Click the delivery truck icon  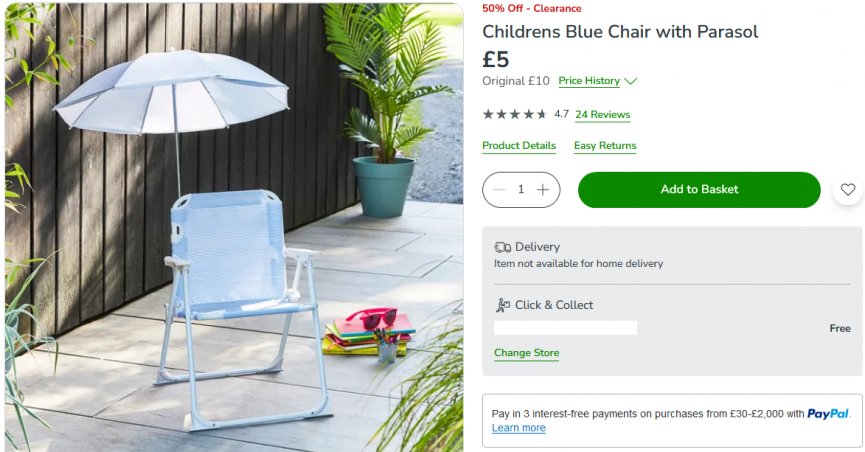point(502,247)
